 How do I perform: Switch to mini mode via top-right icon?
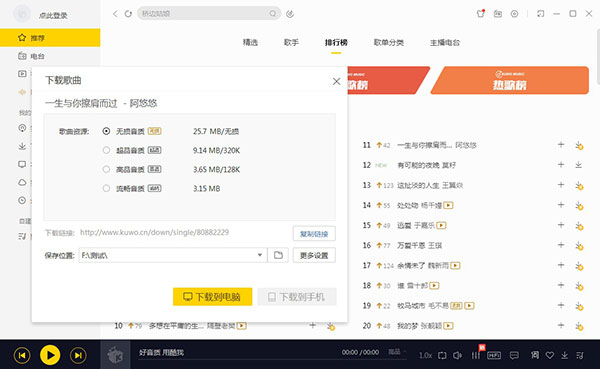(x=540, y=14)
